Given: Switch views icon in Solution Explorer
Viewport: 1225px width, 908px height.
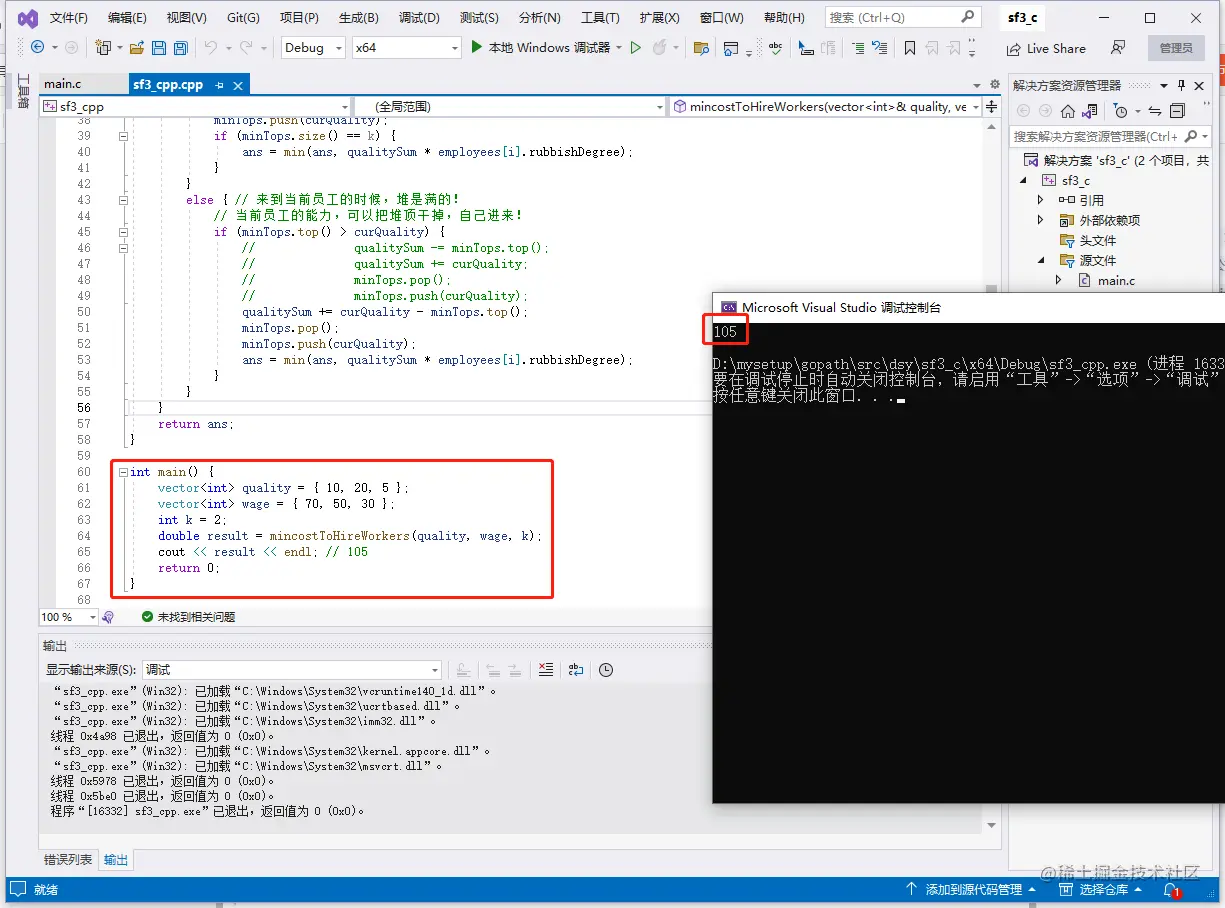Looking at the screenshot, I should (1090, 111).
